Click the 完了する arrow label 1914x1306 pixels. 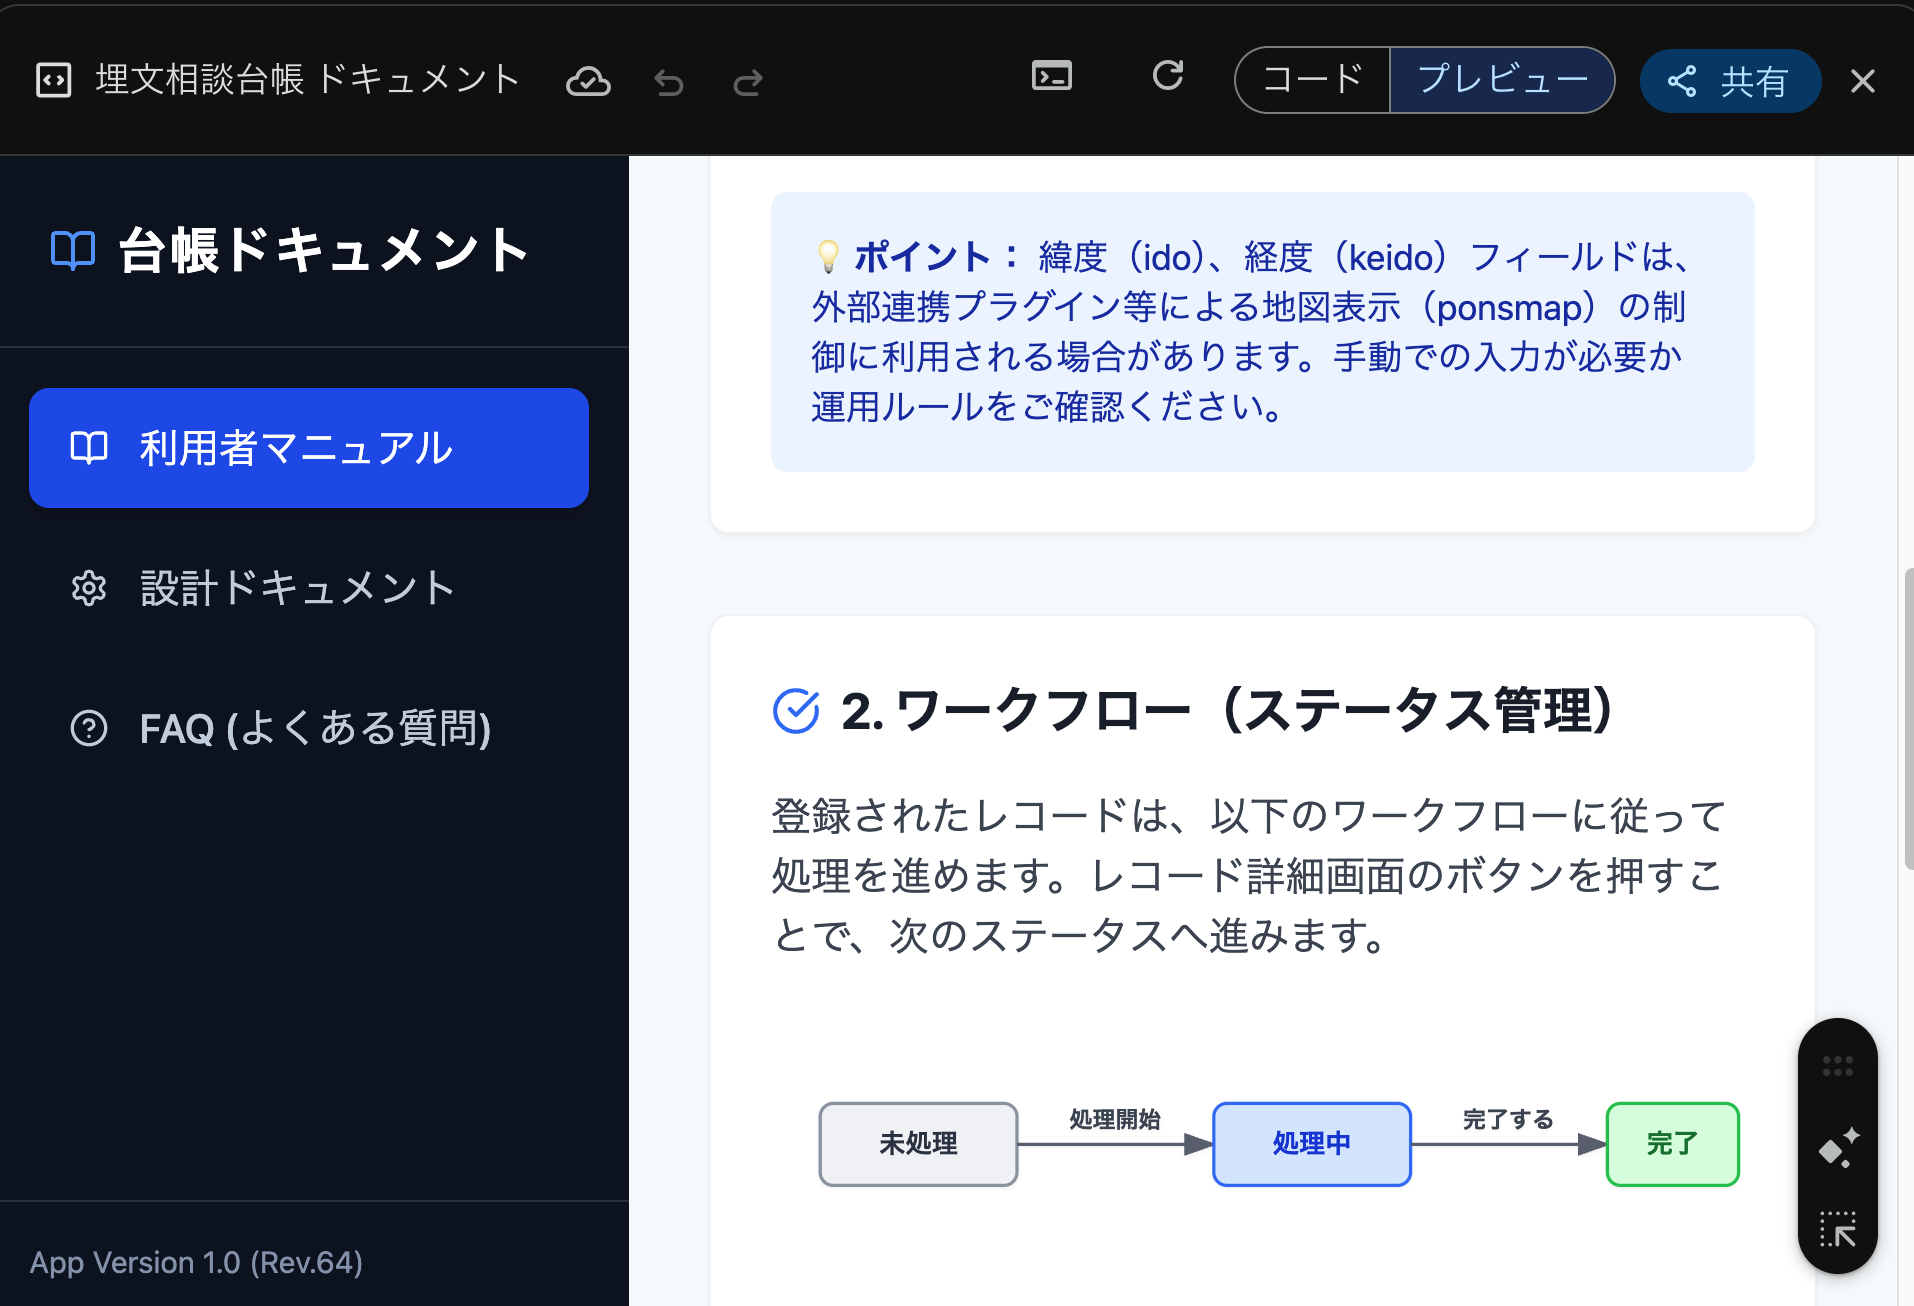point(1508,1119)
